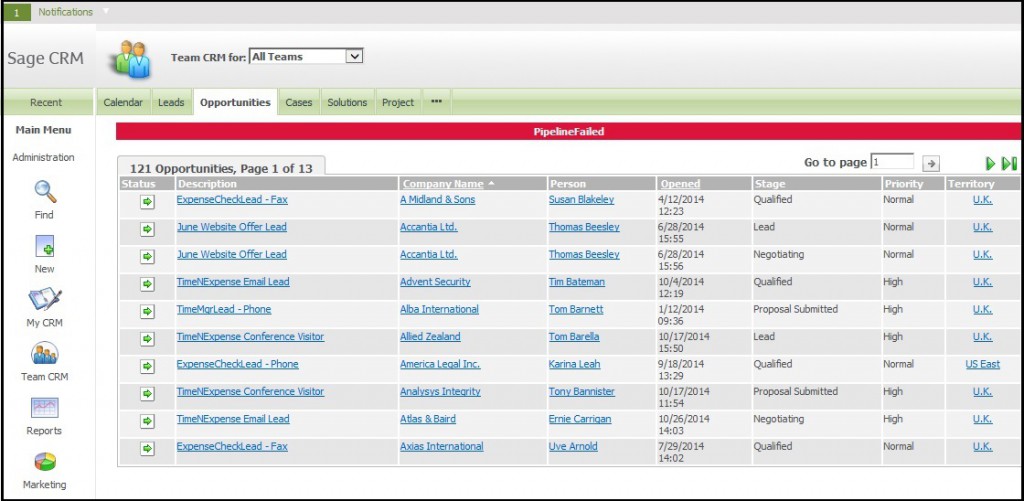Go to next page with the green arrow

pyautogui.click(x=991, y=163)
